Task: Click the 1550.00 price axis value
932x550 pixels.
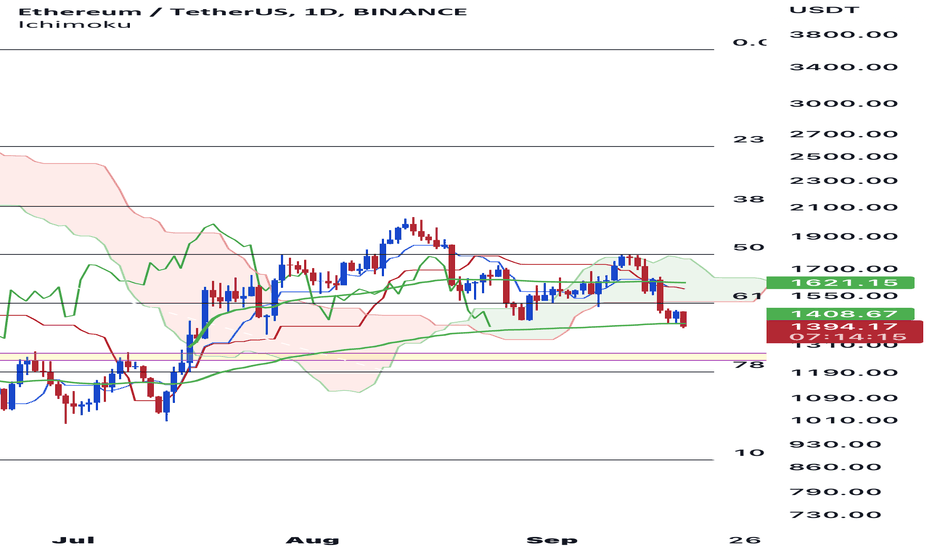Action: (x=843, y=296)
